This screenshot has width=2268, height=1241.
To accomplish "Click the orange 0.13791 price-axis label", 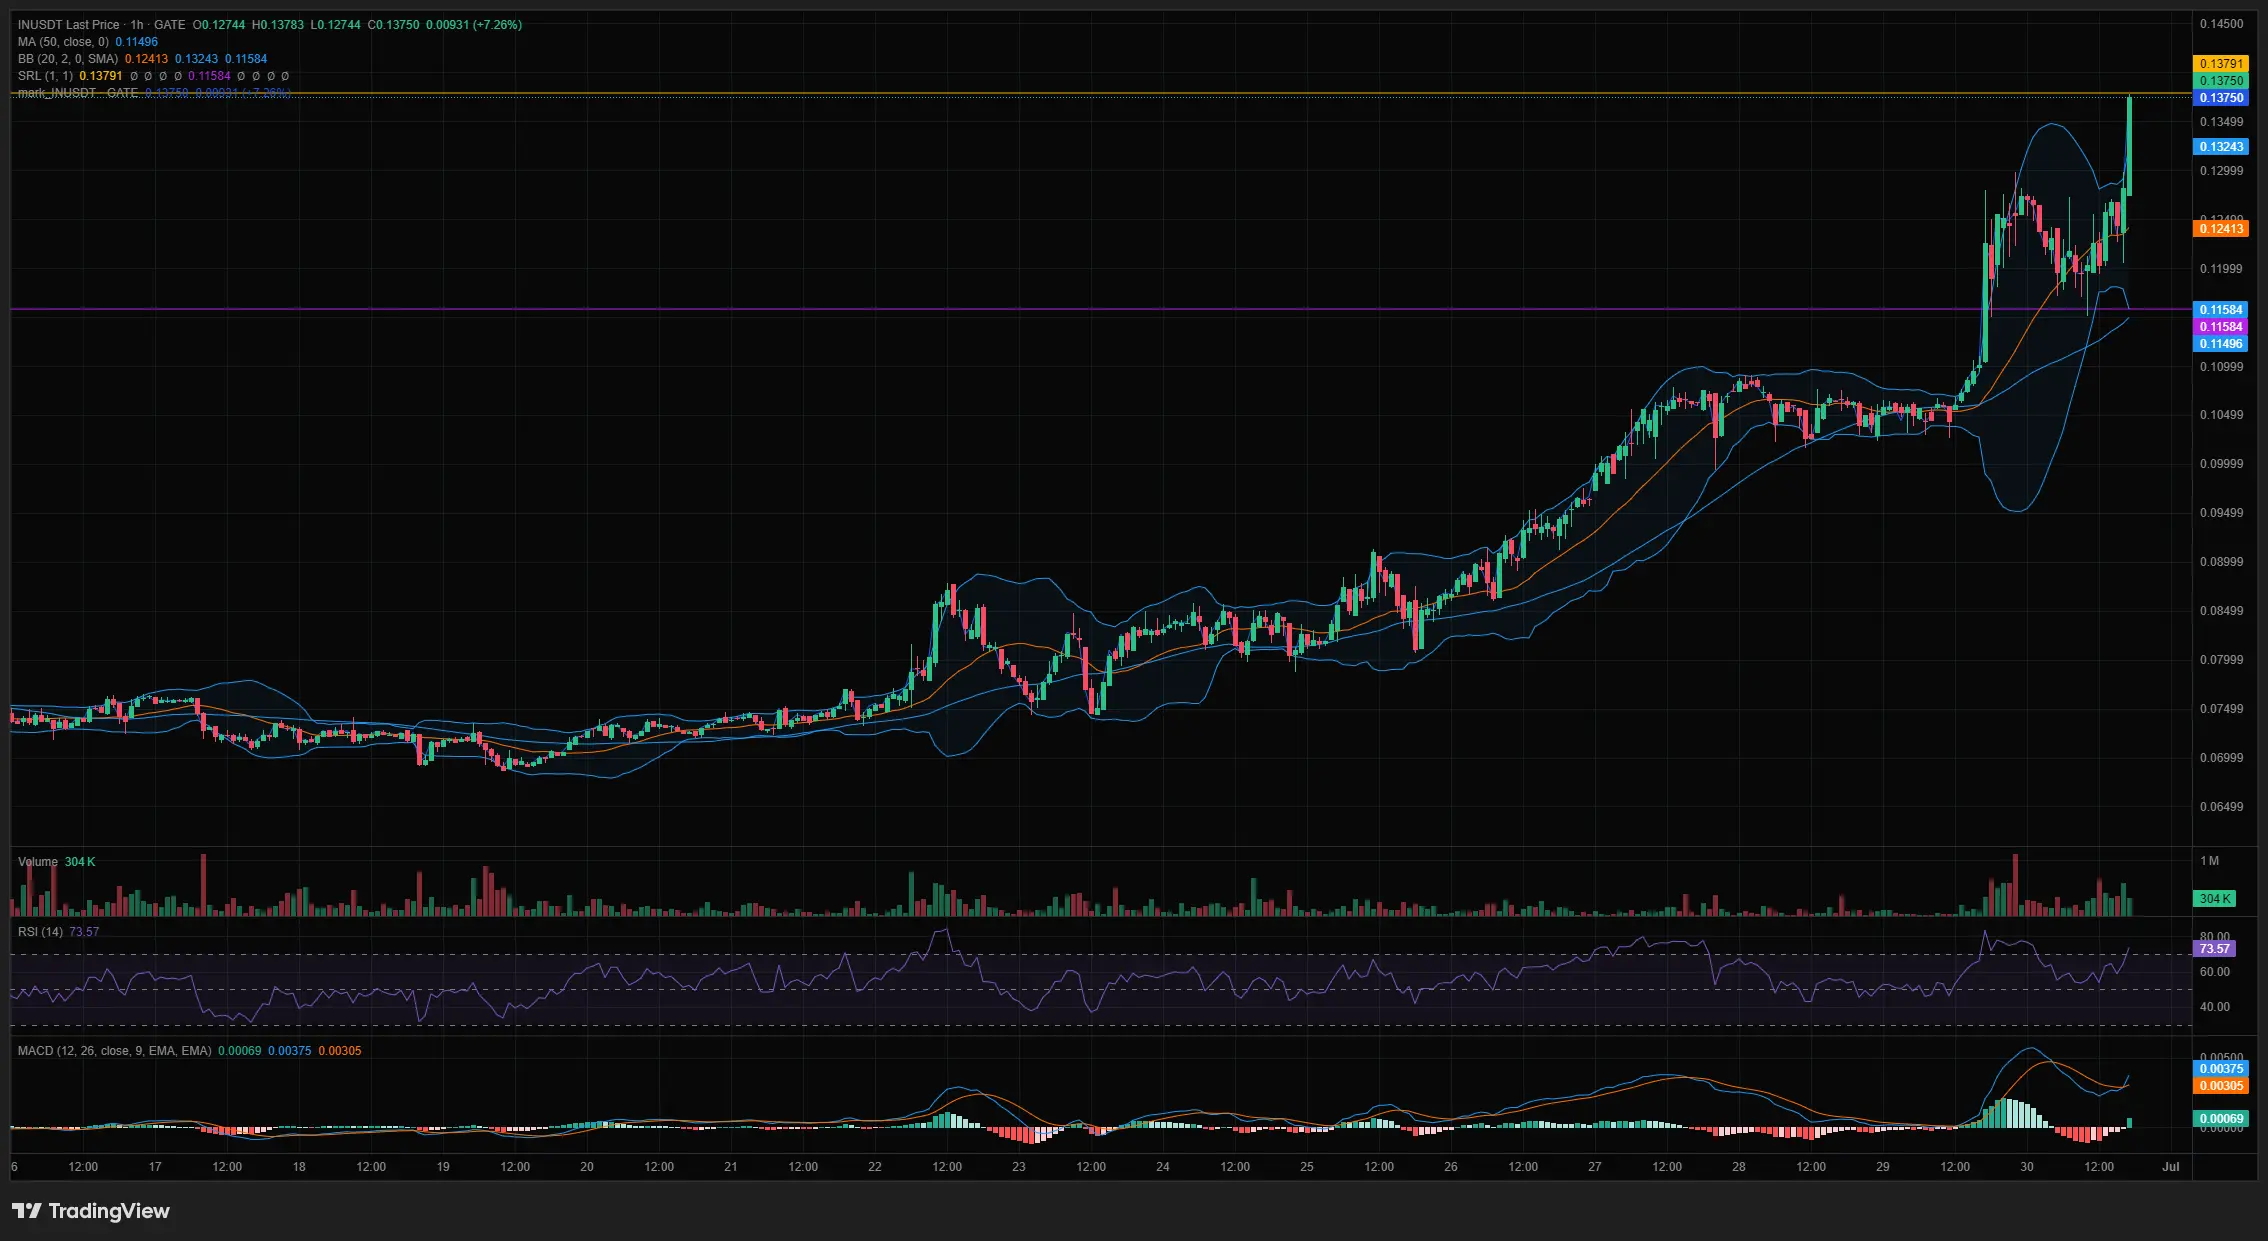I will coord(2221,64).
